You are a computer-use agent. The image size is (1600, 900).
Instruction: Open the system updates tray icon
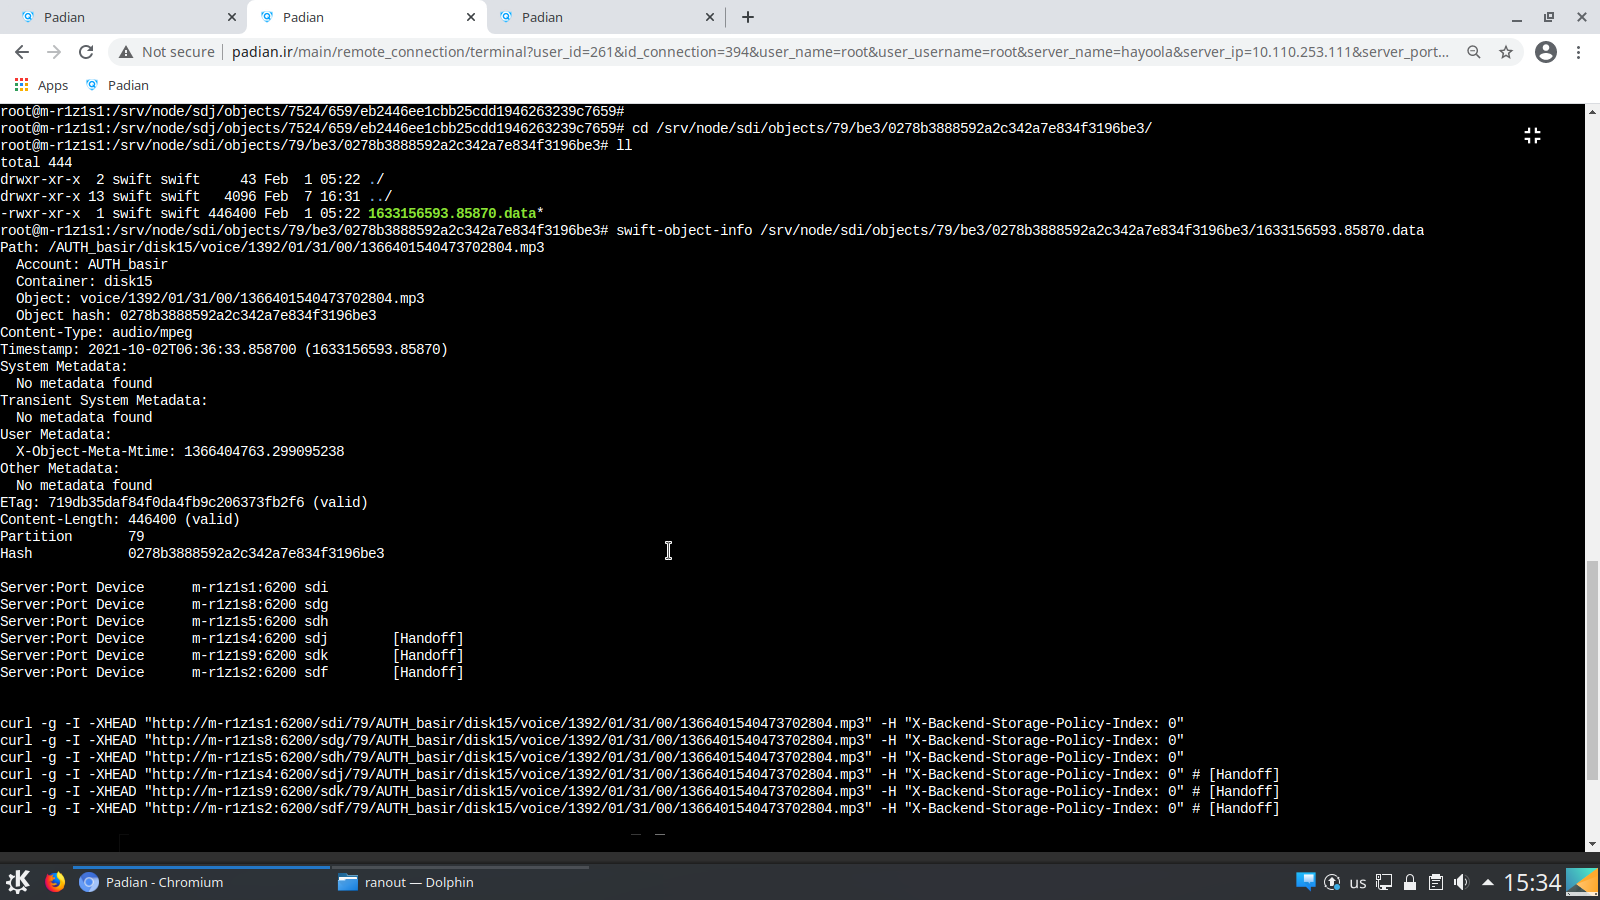(1332, 882)
